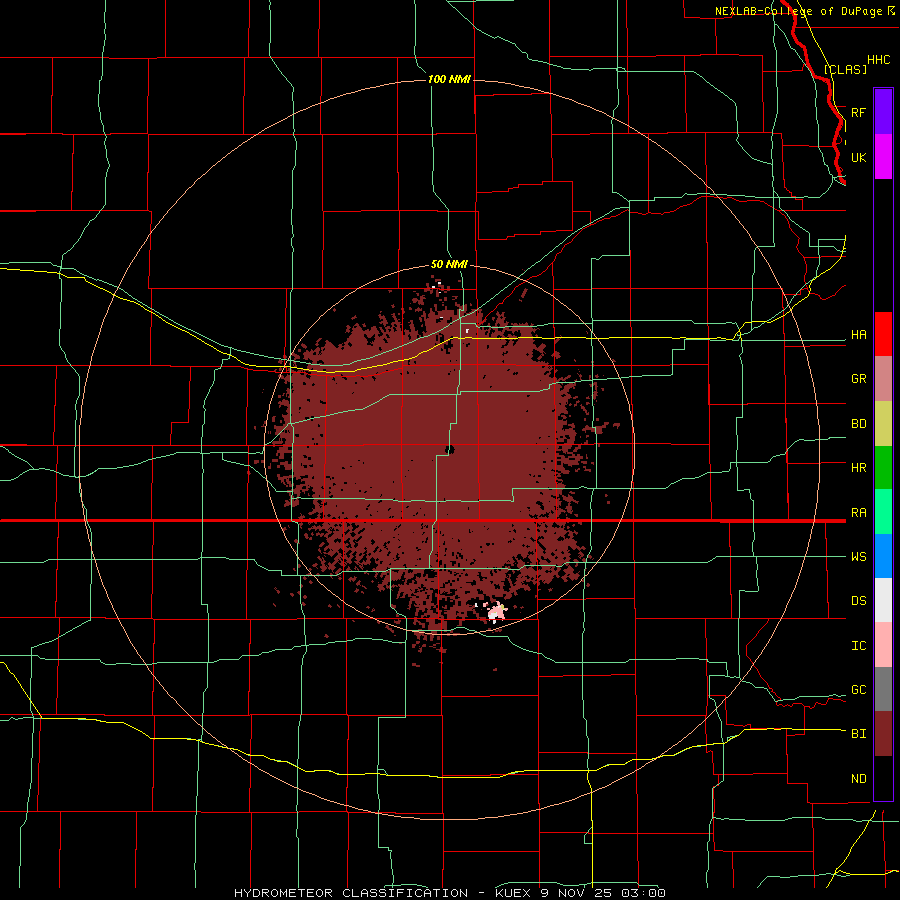
Task: Click the UK magenta legend swatch
Action: click(x=883, y=157)
